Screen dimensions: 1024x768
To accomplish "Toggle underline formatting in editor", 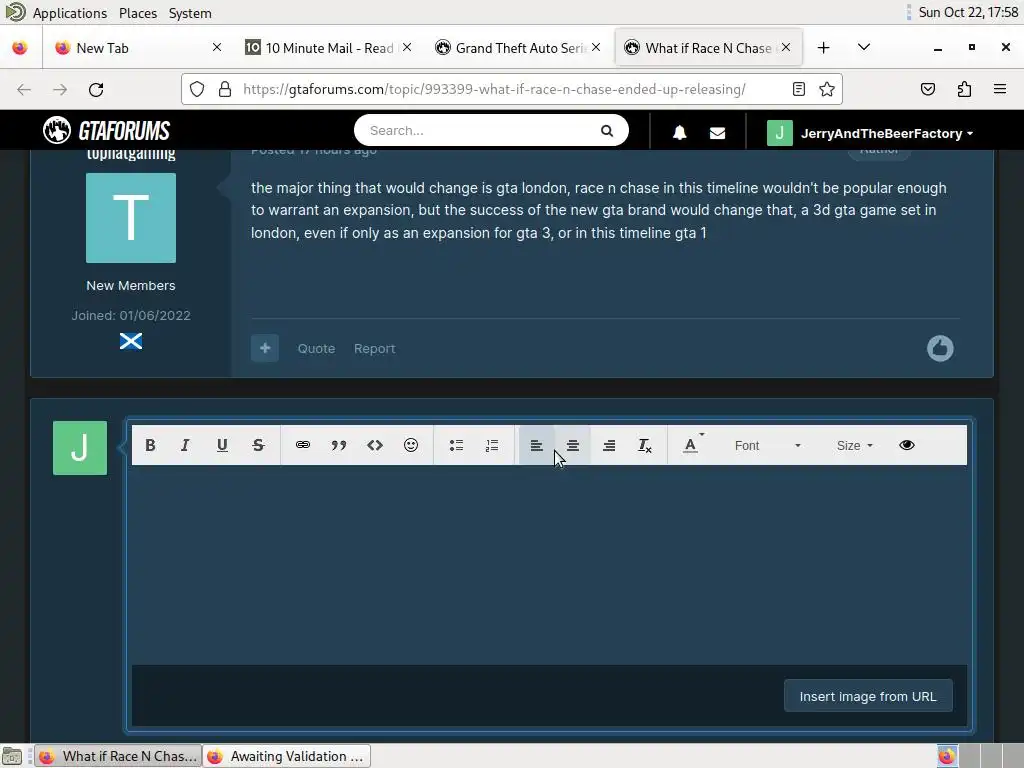I will (x=222, y=445).
